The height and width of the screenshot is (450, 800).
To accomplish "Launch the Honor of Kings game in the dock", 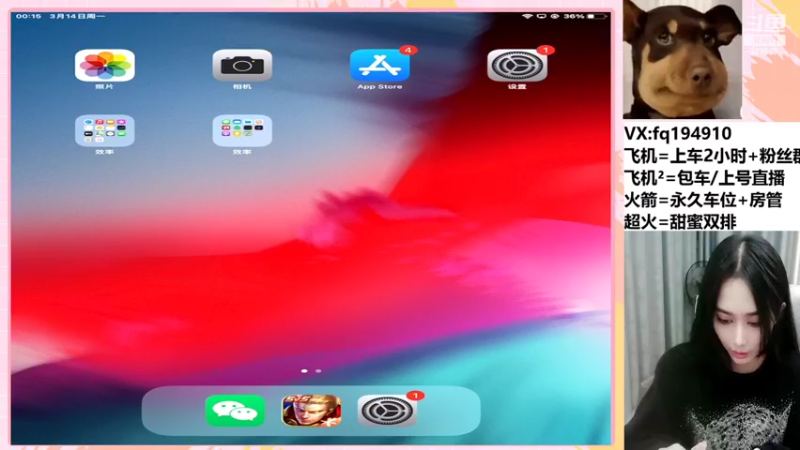I will click(311, 411).
